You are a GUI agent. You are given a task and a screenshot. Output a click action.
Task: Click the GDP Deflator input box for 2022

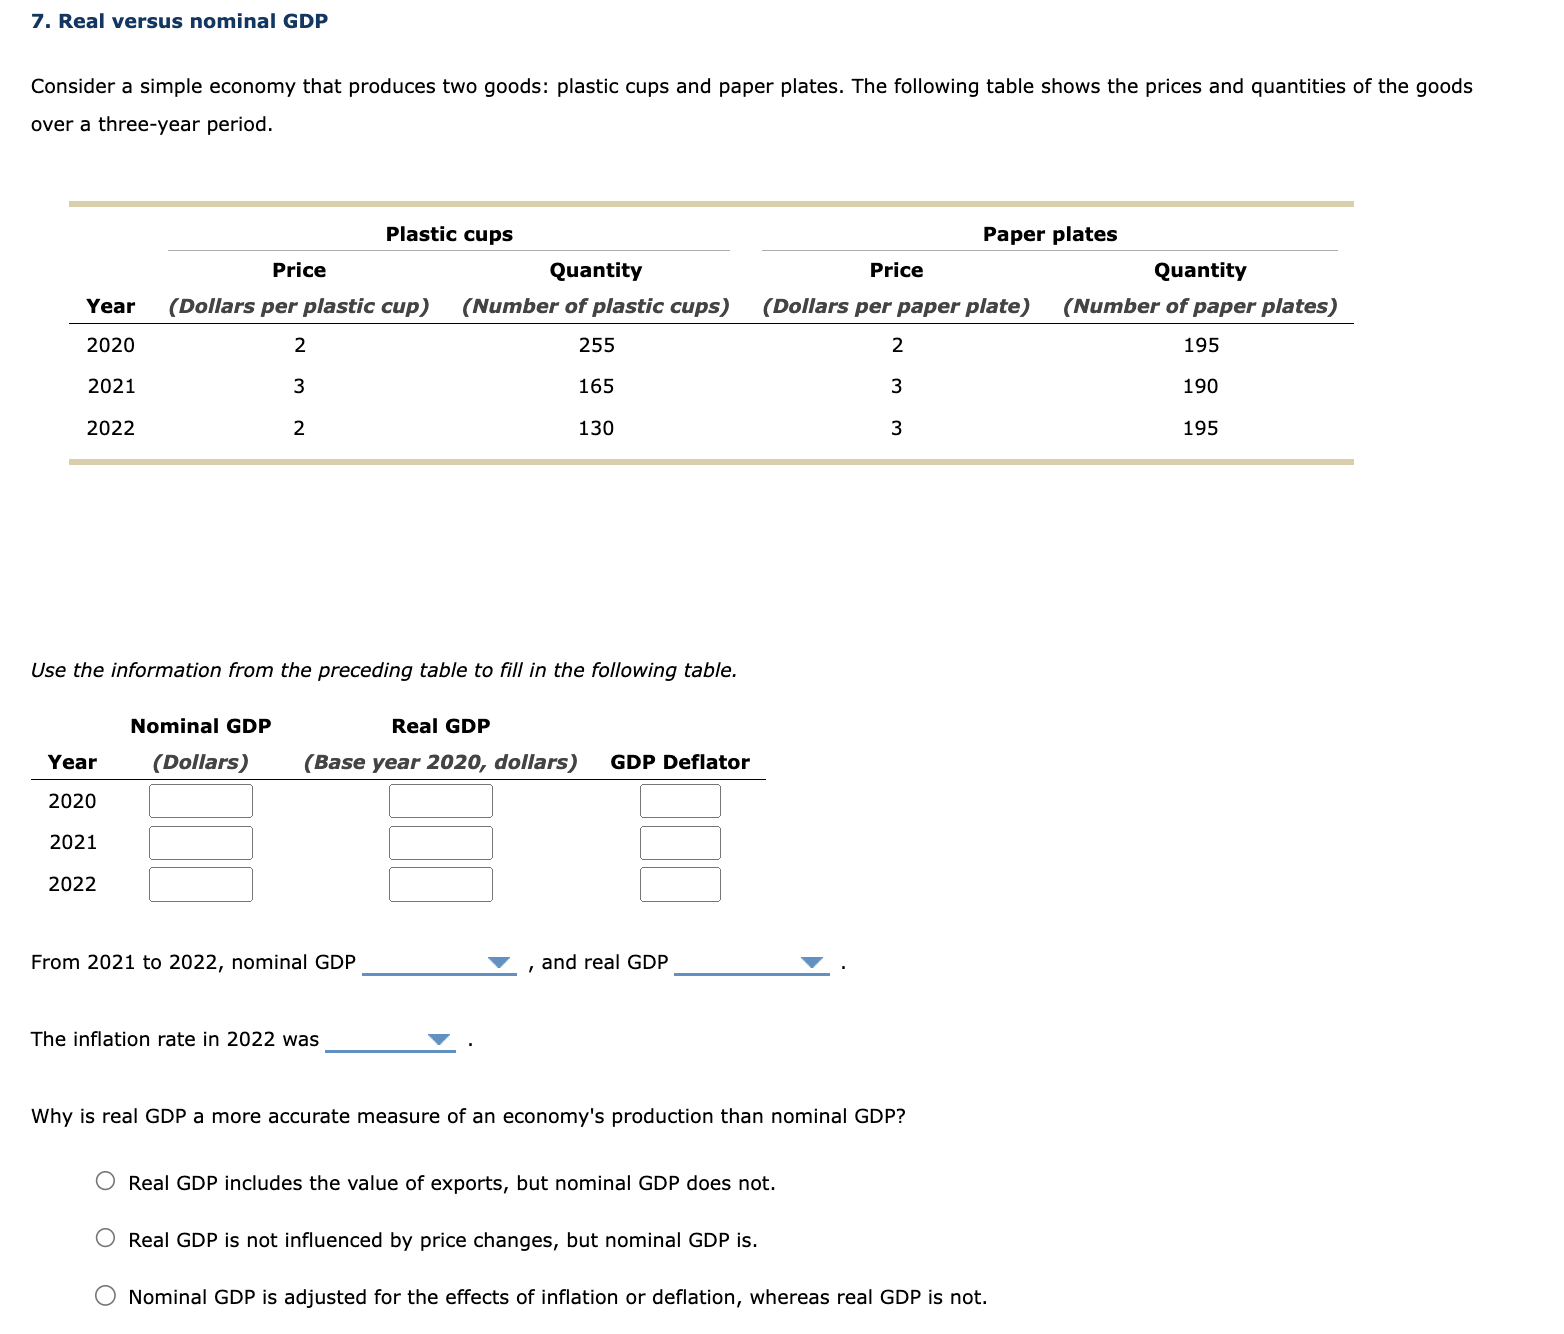point(680,884)
